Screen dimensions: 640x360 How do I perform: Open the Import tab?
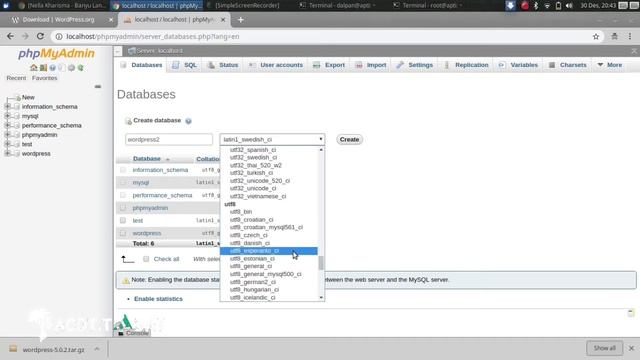pyautogui.click(x=371, y=65)
